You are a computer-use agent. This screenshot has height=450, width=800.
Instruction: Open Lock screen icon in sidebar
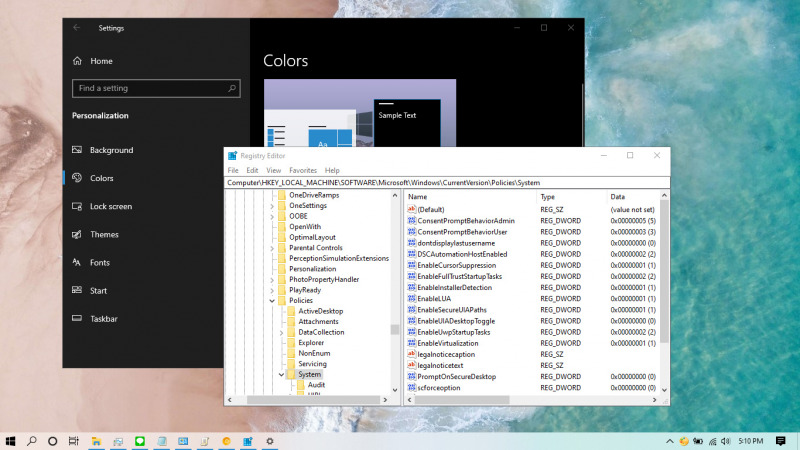coord(77,206)
